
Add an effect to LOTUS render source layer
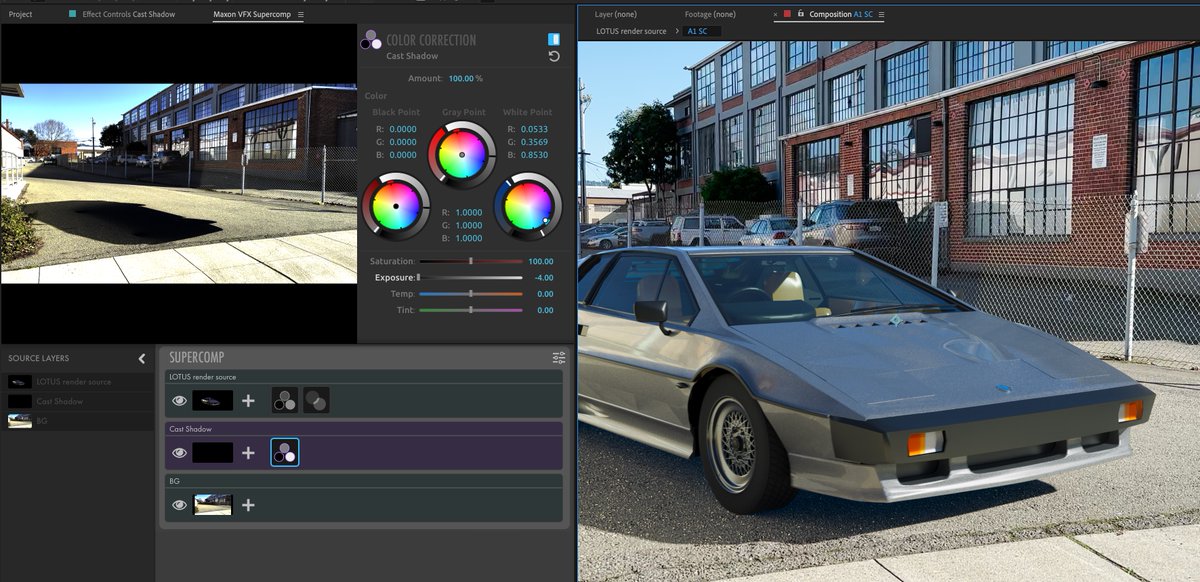pyautogui.click(x=248, y=400)
